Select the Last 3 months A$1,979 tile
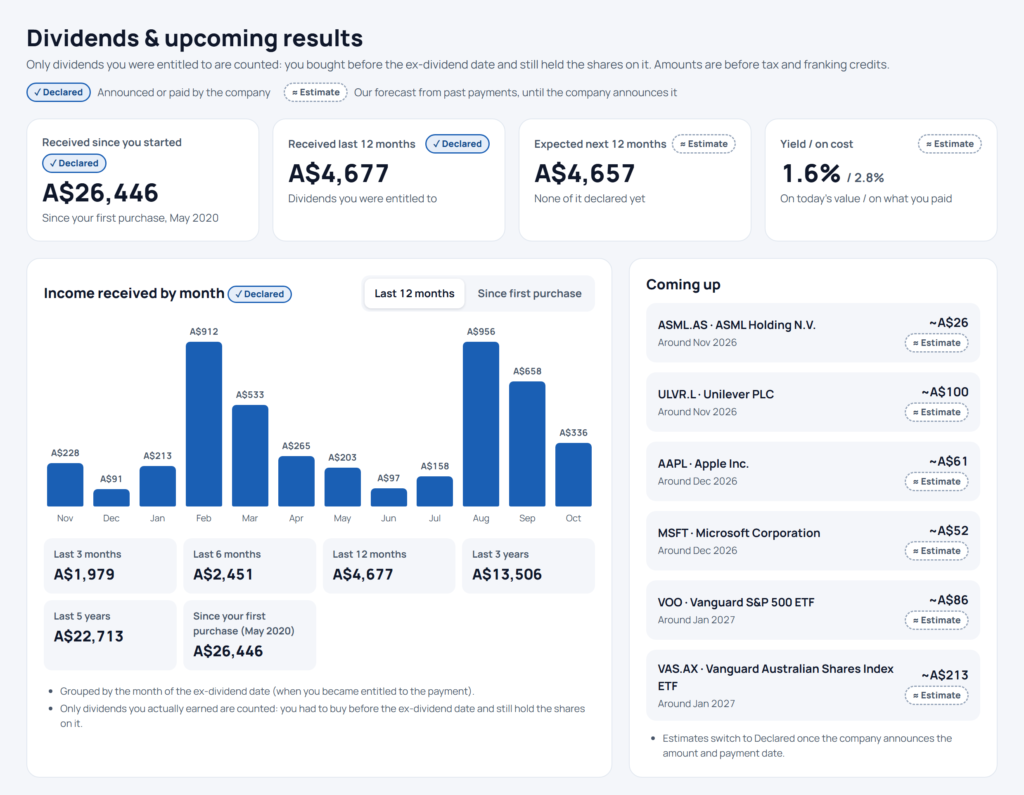Image resolution: width=1024 pixels, height=795 pixels. click(x=110, y=566)
